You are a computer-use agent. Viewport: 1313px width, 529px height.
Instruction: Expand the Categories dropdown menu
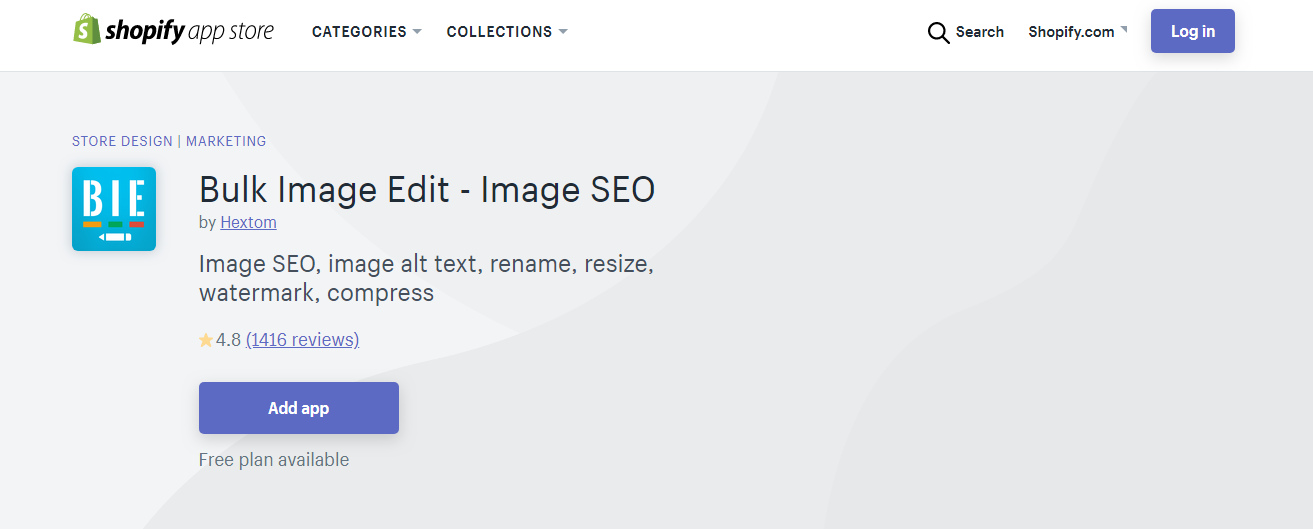(367, 32)
